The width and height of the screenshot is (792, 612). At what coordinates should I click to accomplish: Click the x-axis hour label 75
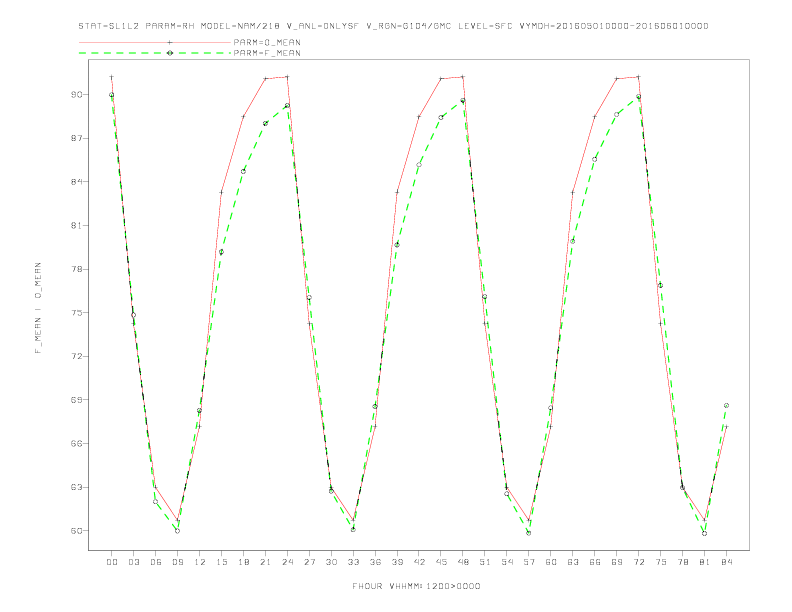pos(661,562)
